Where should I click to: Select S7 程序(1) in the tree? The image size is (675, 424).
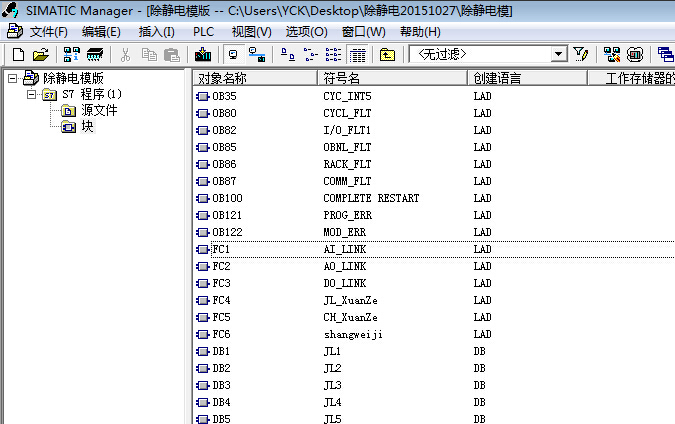[x=92, y=94]
